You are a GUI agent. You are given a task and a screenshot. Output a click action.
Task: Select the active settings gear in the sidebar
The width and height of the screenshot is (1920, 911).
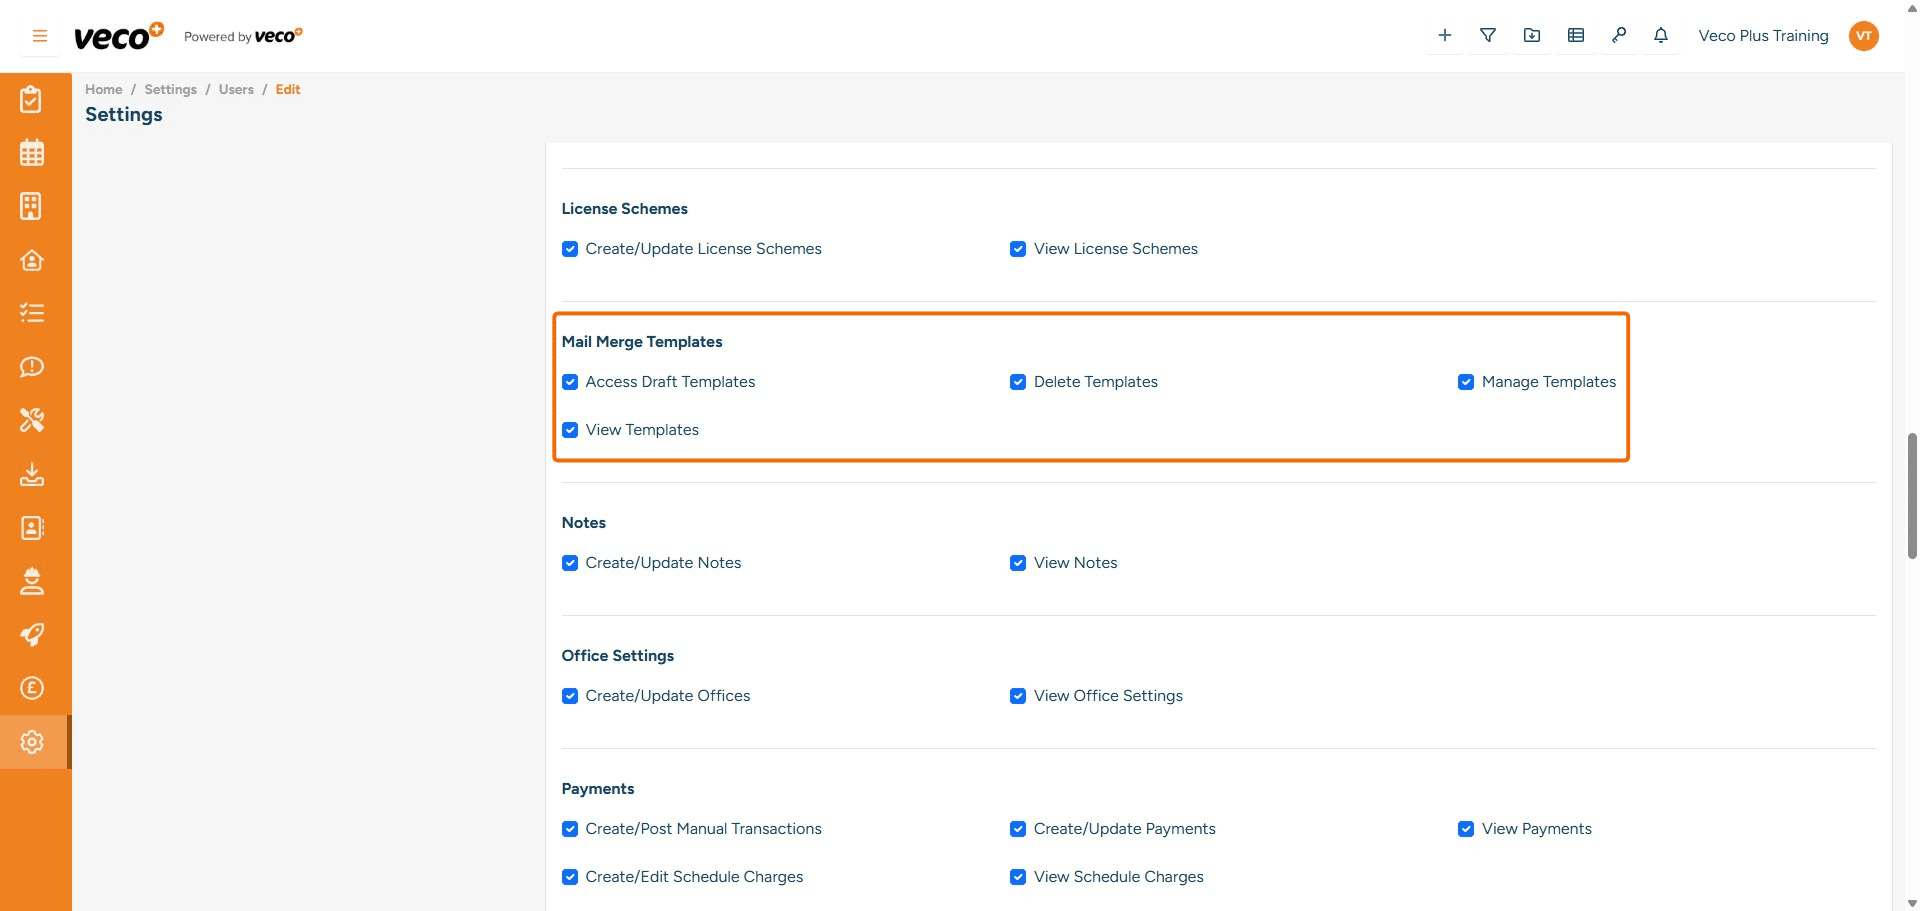point(32,741)
